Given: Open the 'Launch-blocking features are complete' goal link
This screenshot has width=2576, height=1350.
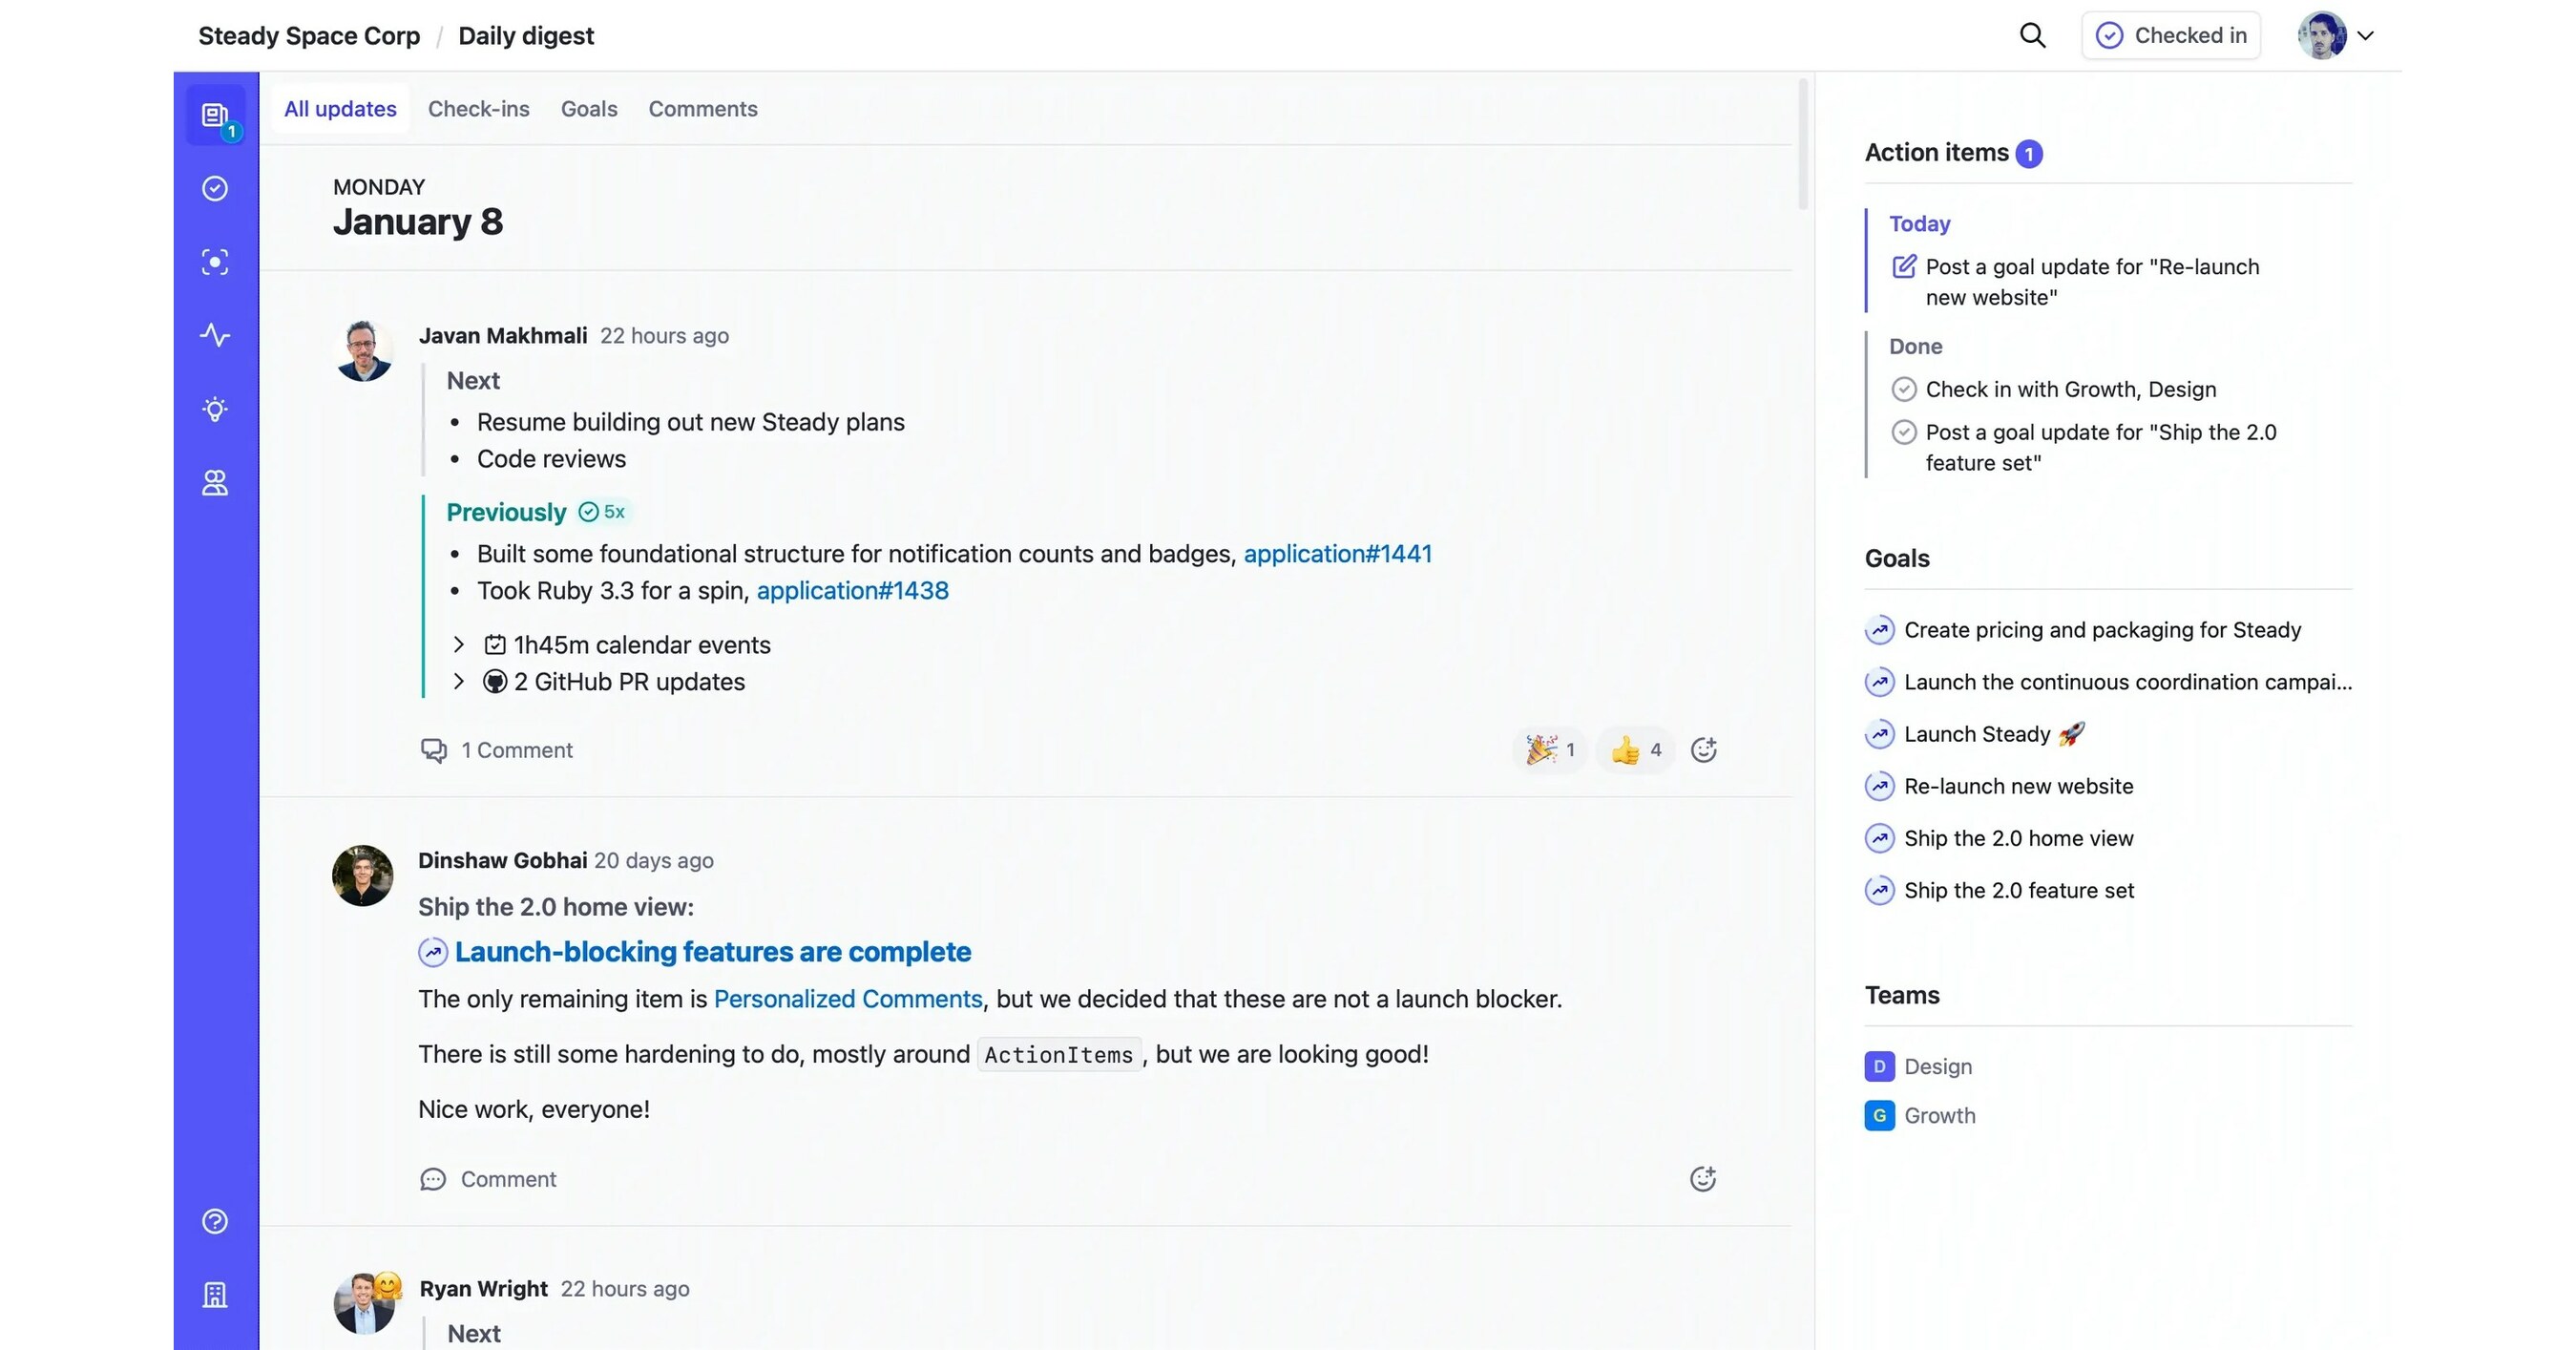Looking at the screenshot, I should pyautogui.click(x=713, y=951).
